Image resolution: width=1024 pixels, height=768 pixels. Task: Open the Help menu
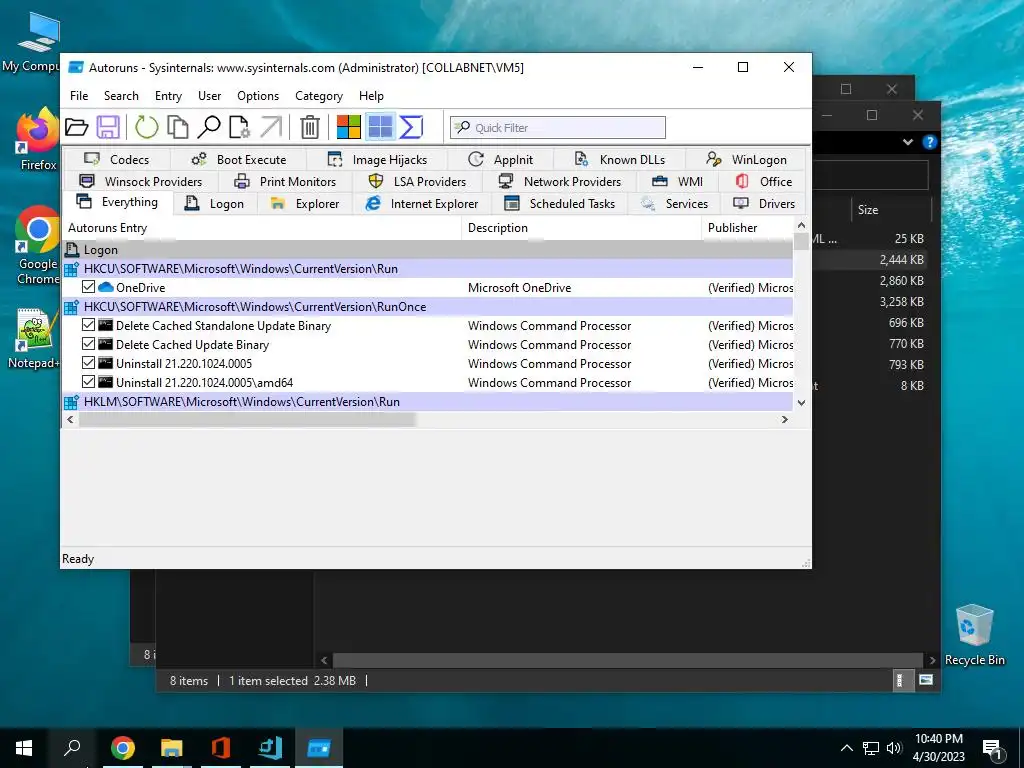[371, 96]
